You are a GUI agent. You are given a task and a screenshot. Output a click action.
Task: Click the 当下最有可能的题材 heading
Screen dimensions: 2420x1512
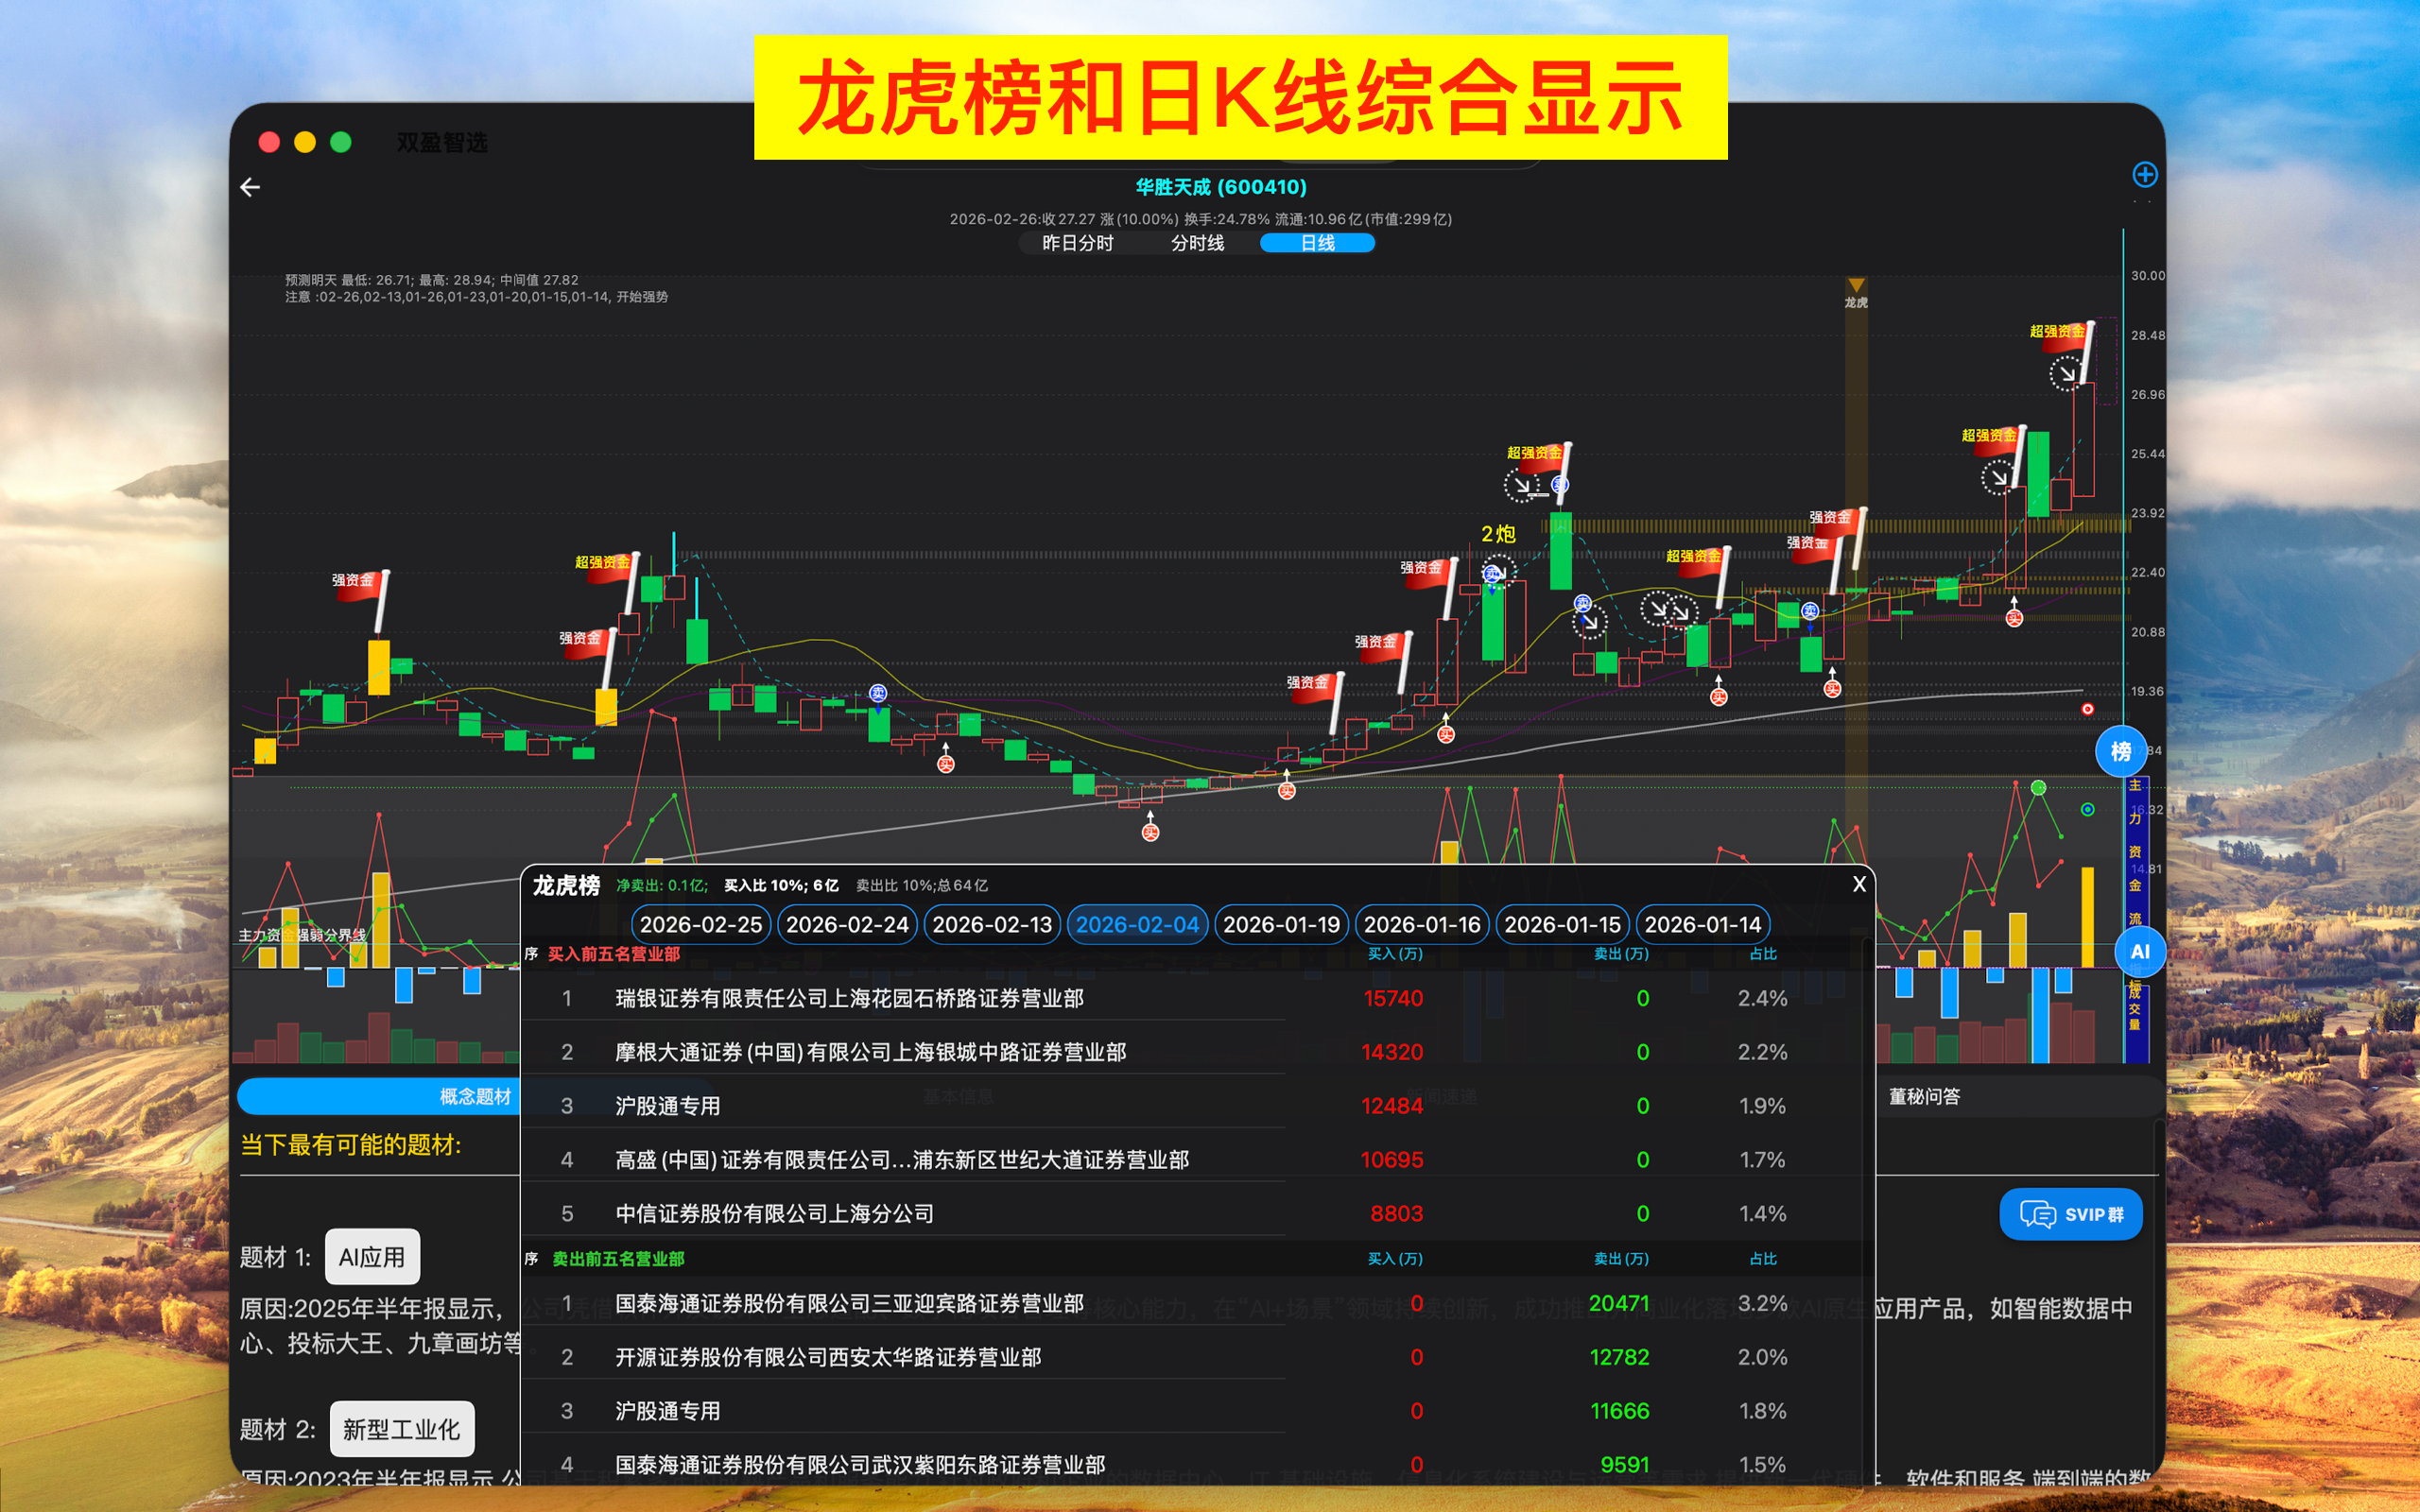351,1145
